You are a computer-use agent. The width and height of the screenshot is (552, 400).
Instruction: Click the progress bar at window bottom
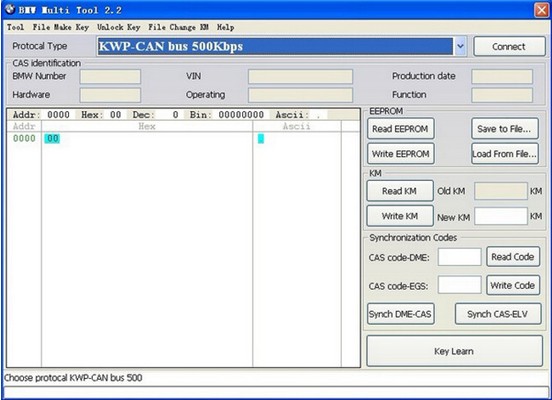(x=276, y=391)
